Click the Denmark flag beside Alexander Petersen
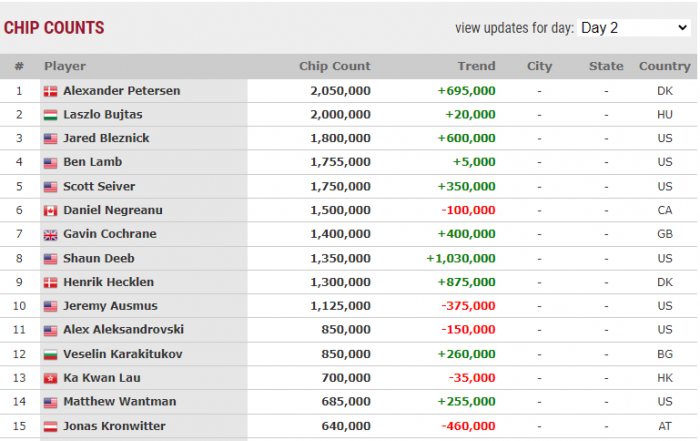700x441 pixels. coord(50,92)
